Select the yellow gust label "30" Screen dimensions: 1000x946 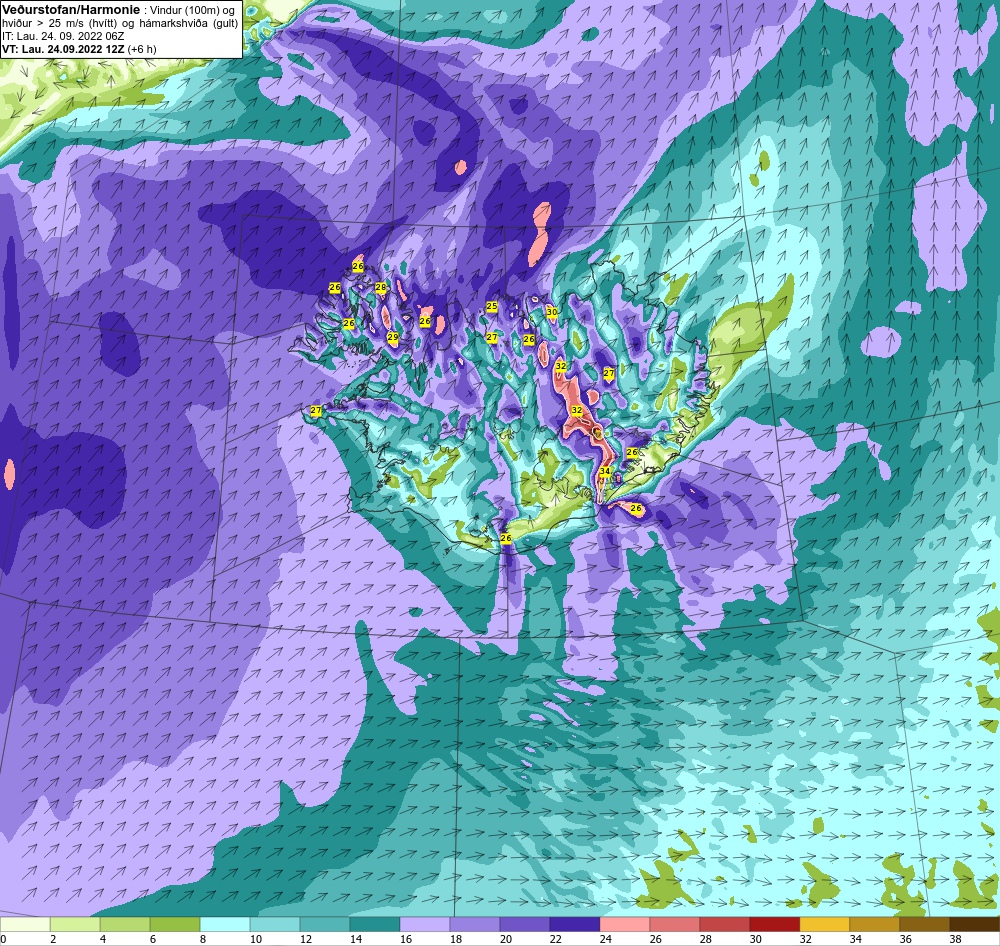[x=552, y=312]
